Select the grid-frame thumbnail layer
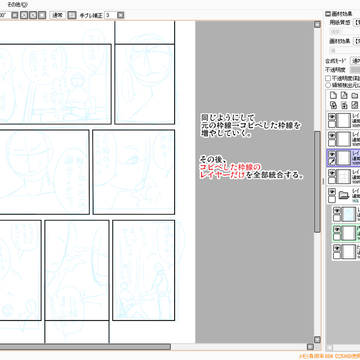 point(344,176)
